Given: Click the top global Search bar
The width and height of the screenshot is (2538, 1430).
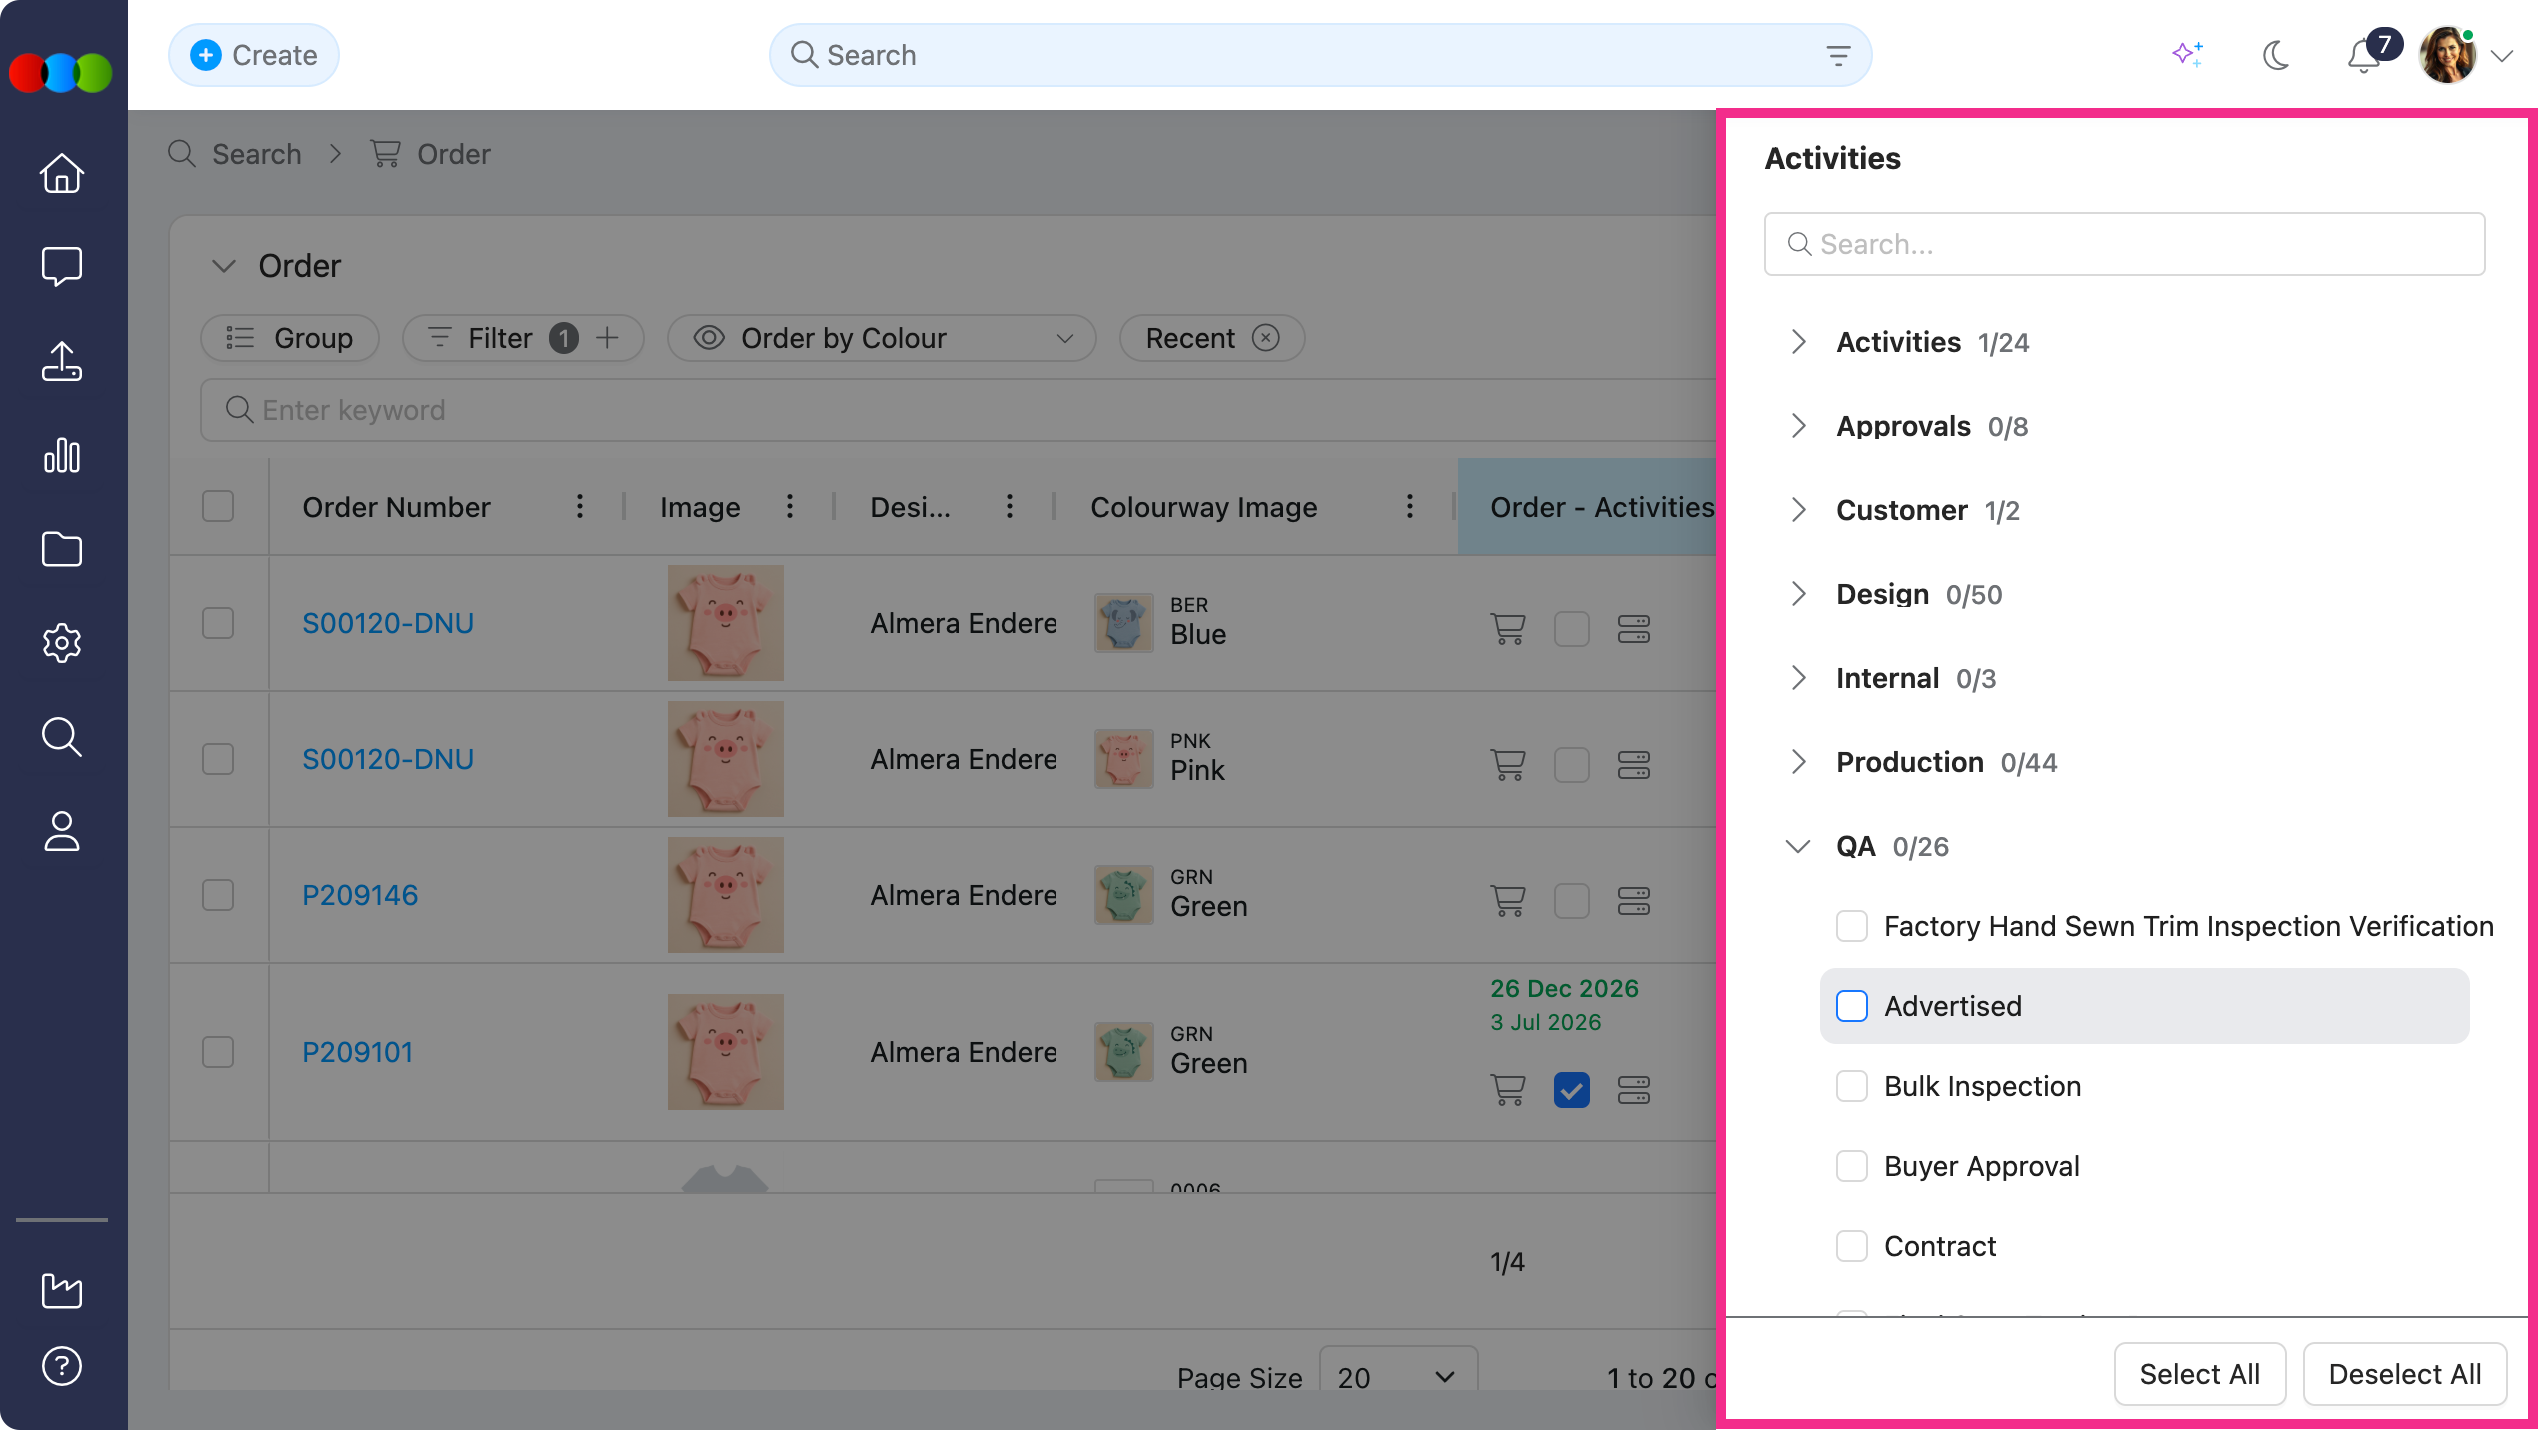Looking at the screenshot, I should [1320, 55].
